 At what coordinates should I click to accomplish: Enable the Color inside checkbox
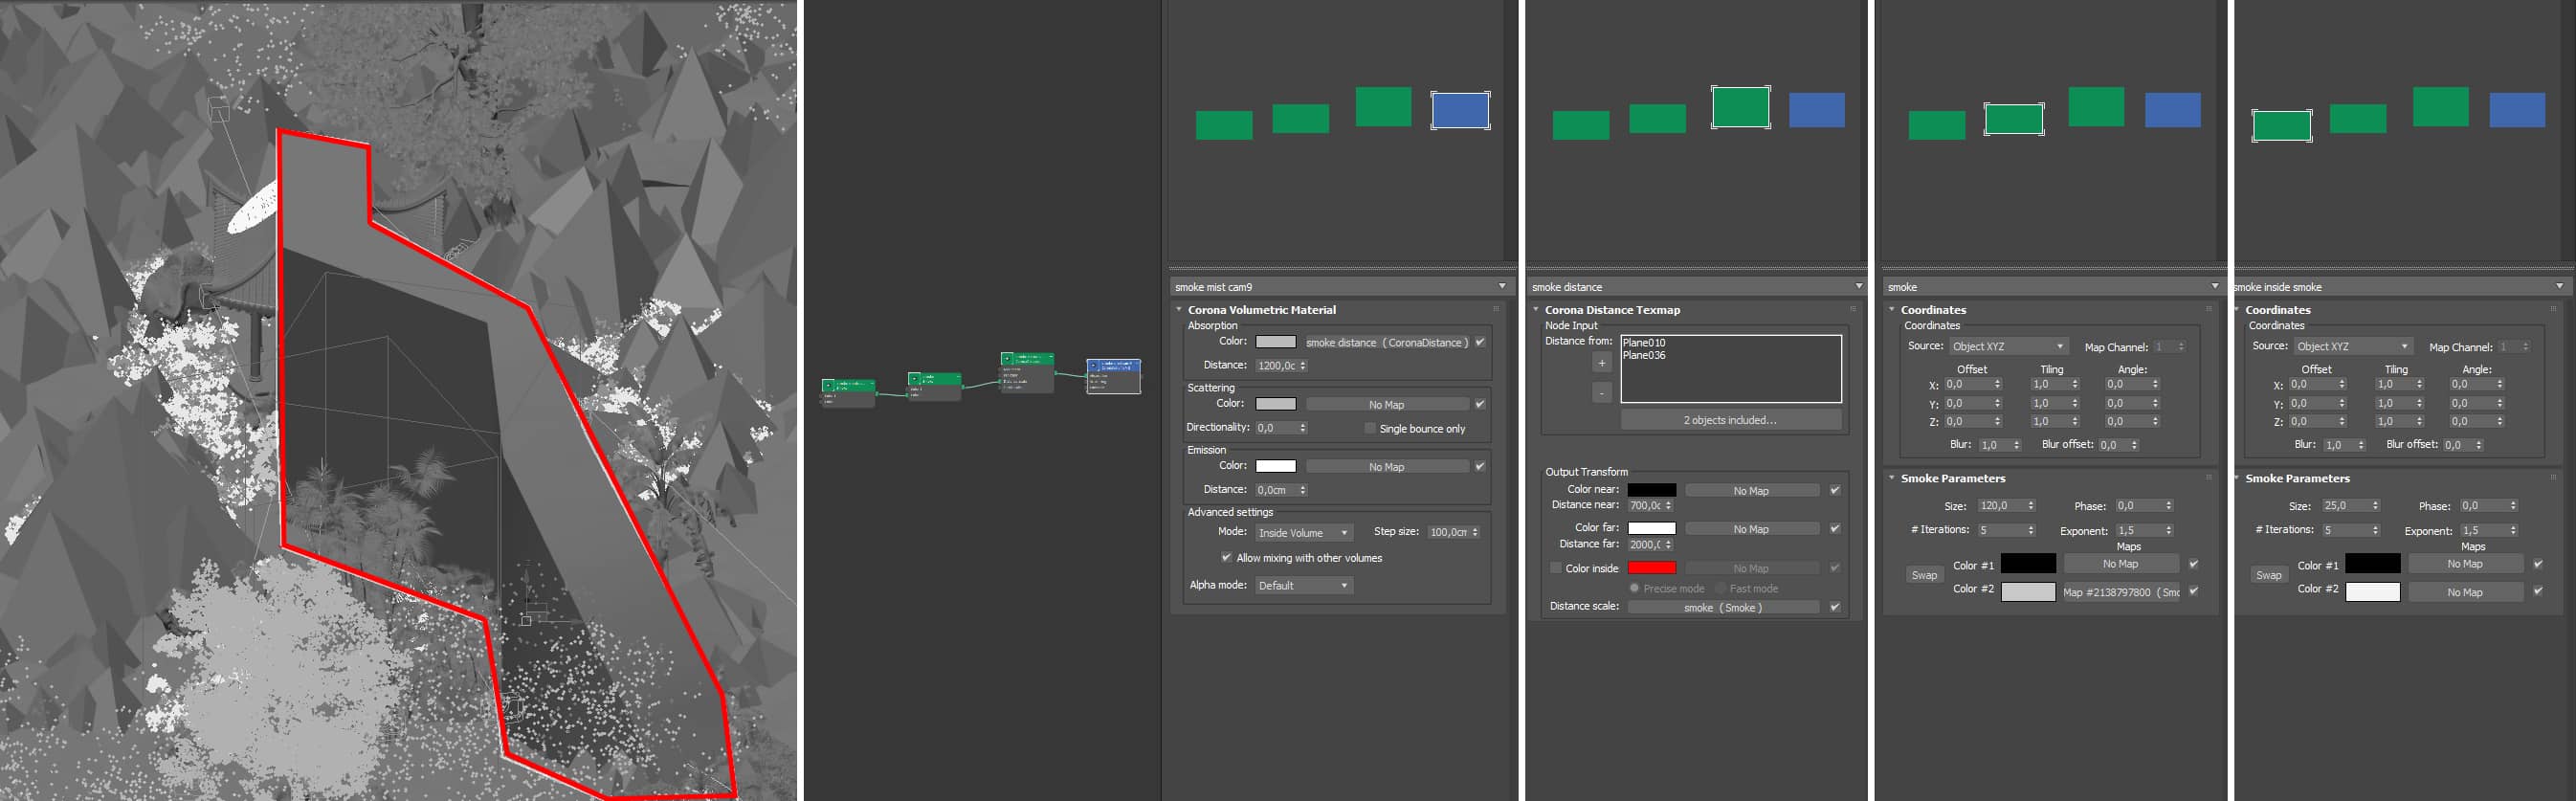pyautogui.click(x=1556, y=568)
